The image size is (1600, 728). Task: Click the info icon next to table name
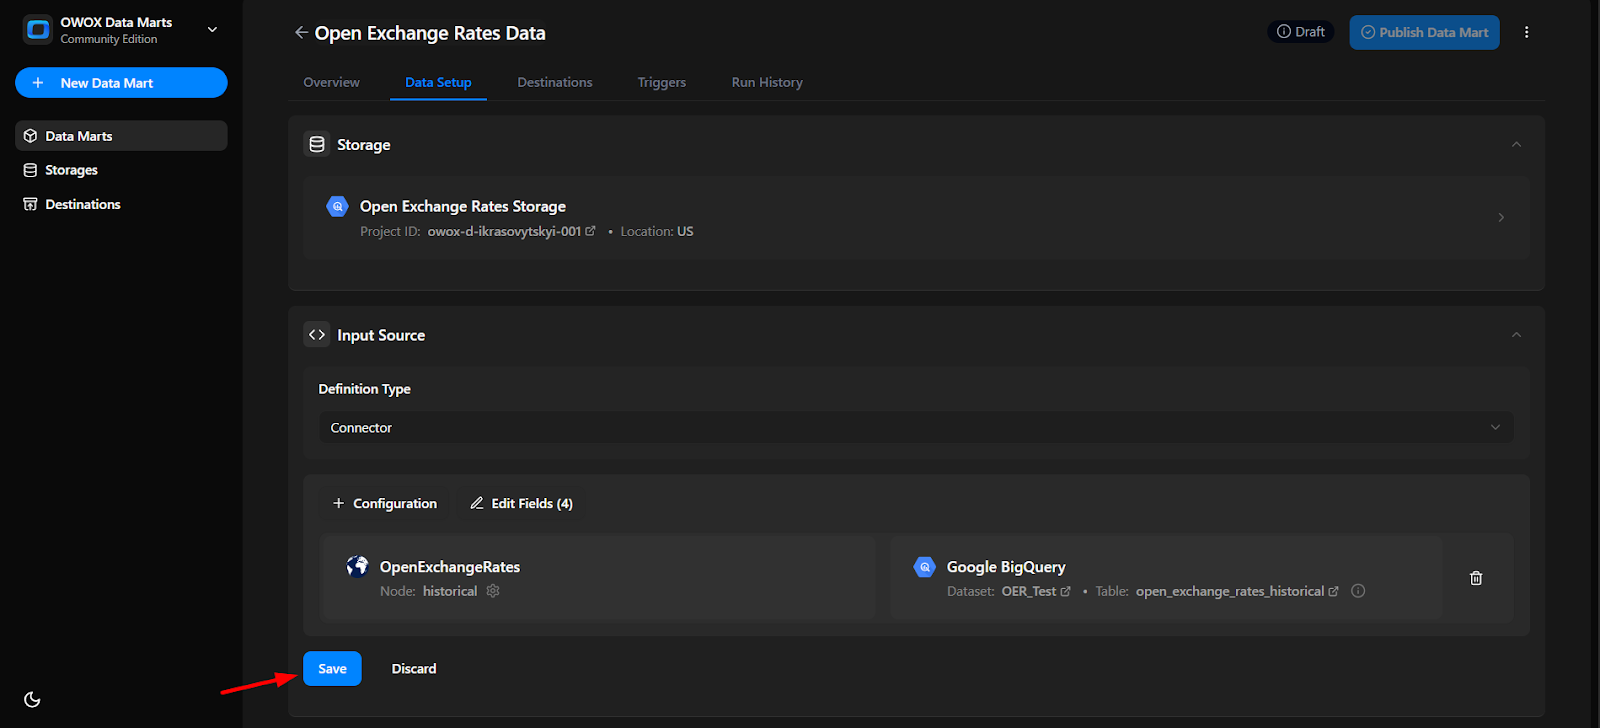(1358, 591)
